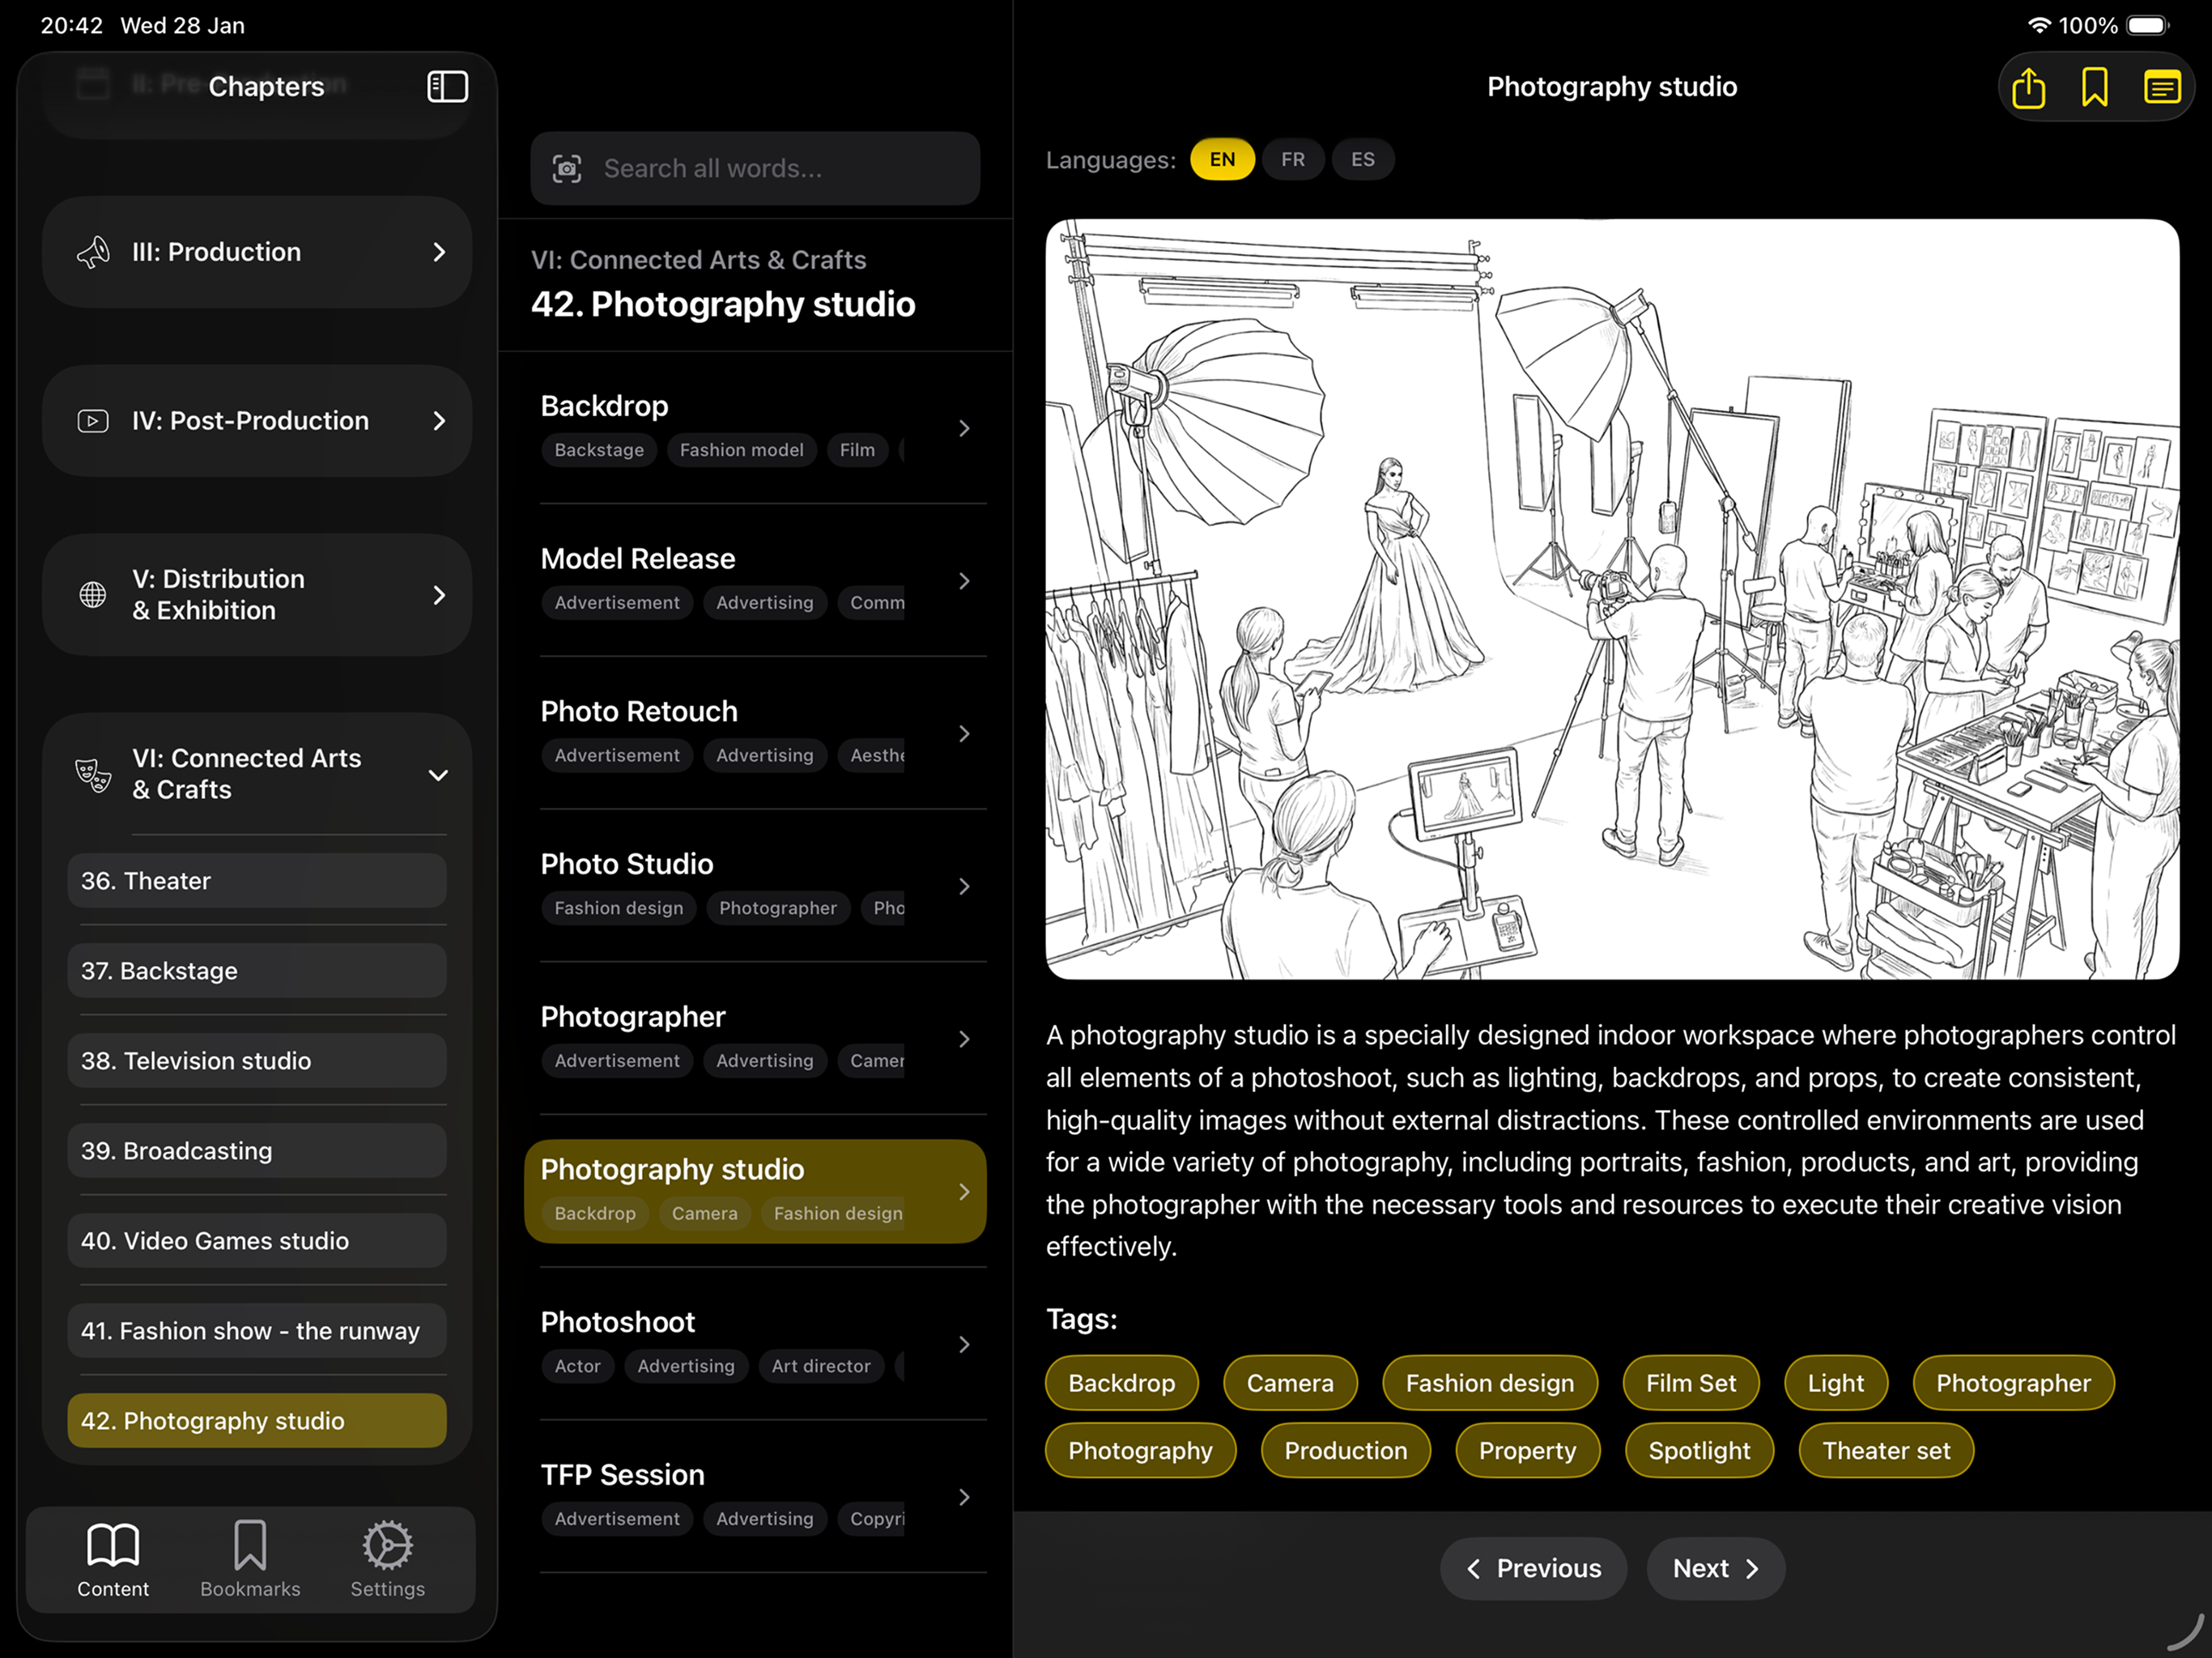Tap the Fashion design tag under Tags

point(1490,1383)
